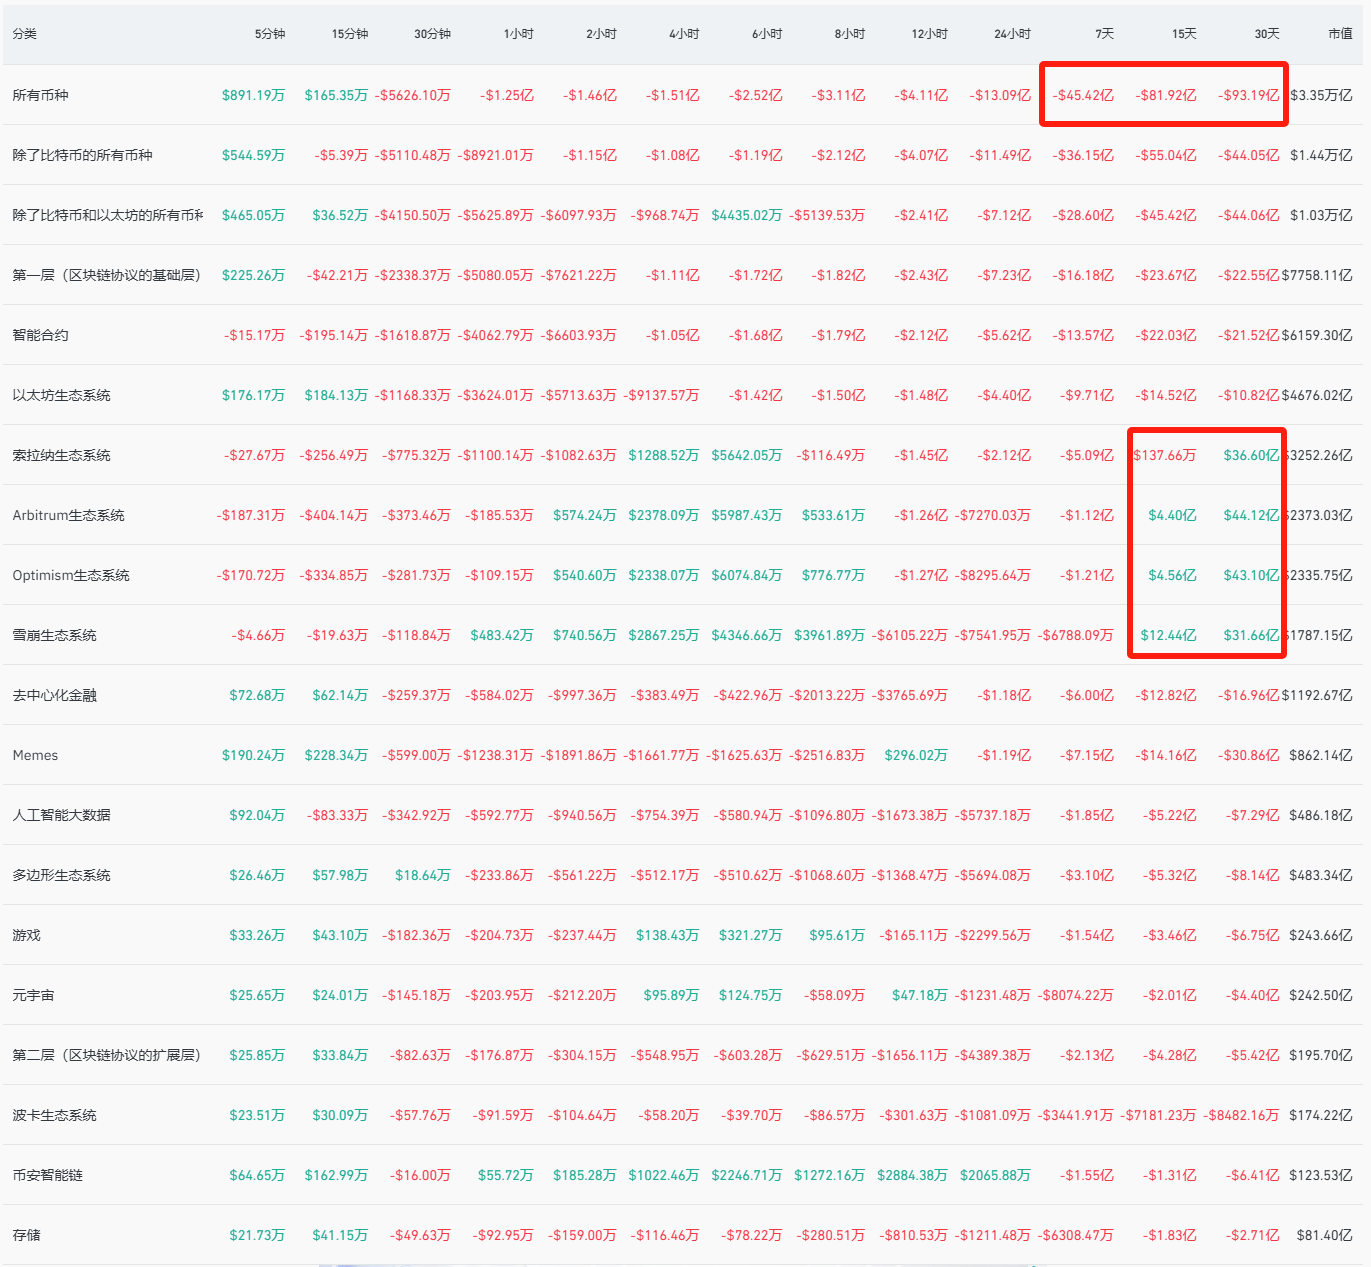Click $43.10亿 in Optimism生态系统 row

tap(1252, 575)
